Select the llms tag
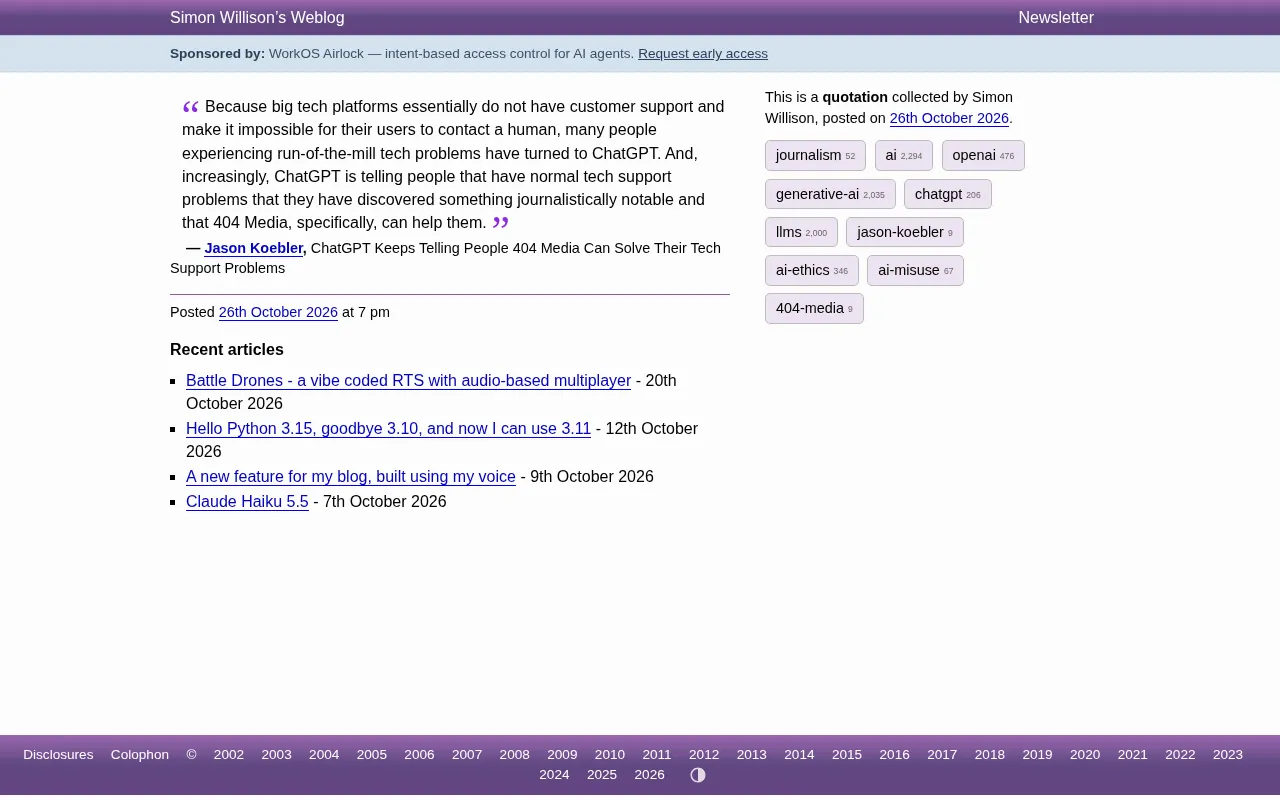Screen dimensions: 1280x800 pyautogui.click(x=801, y=232)
